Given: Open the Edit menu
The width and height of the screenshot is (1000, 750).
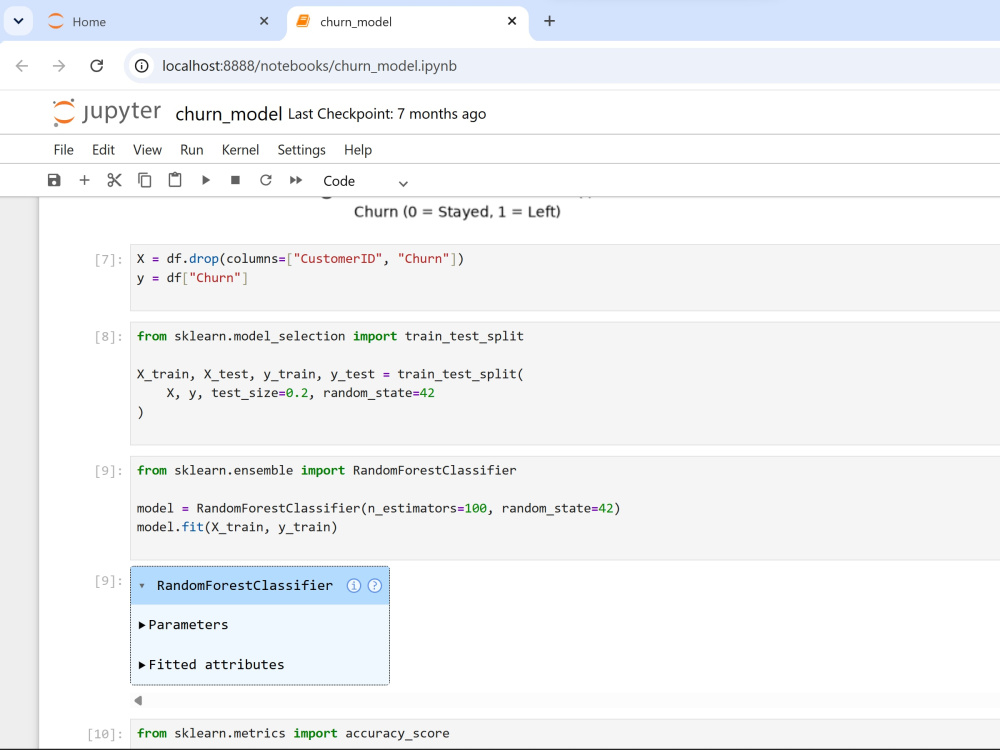Looking at the screenshot, I should click(x=103, y=150).
